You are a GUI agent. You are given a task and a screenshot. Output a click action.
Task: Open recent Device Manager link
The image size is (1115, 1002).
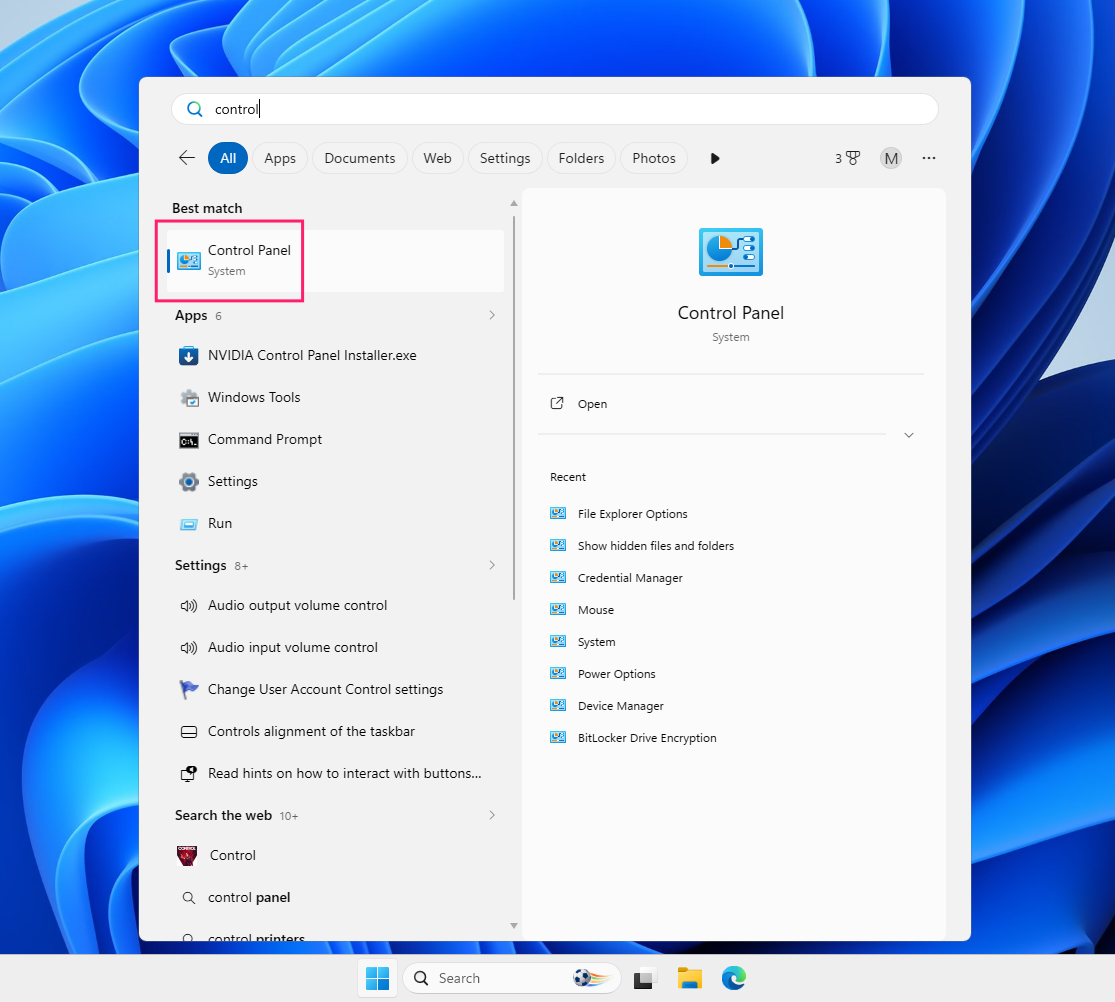coord(621,706)
